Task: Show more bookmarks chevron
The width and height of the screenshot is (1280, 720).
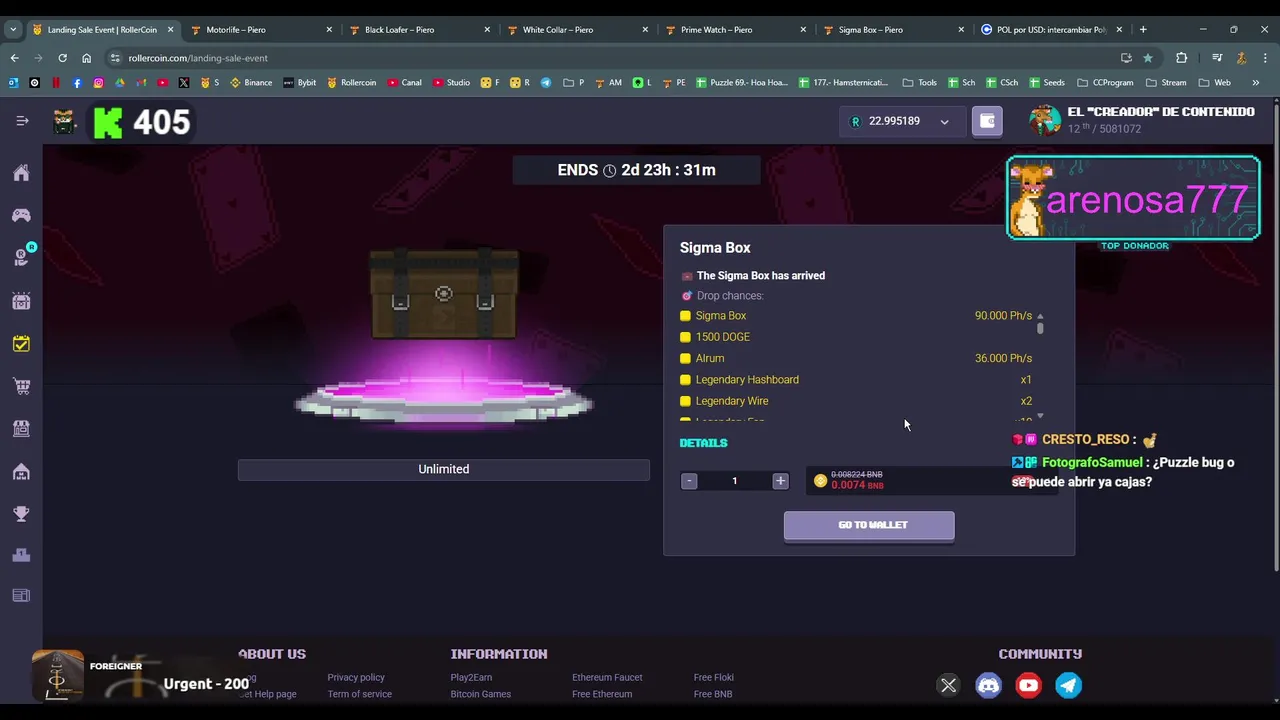Action: (1255, 82)
